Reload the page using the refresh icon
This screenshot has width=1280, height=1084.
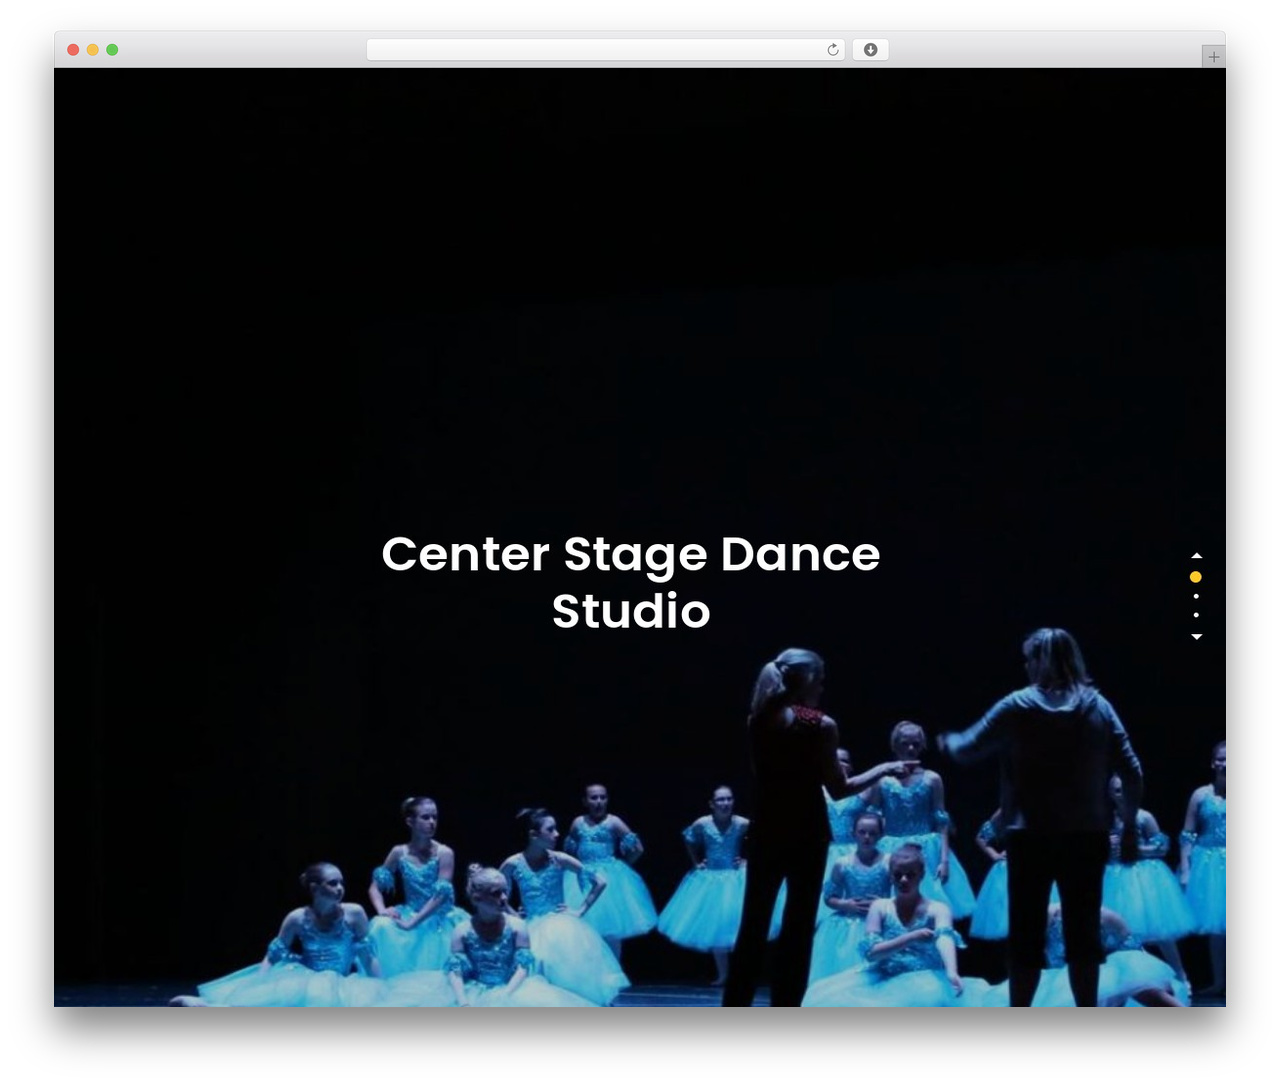pos(833,50)
